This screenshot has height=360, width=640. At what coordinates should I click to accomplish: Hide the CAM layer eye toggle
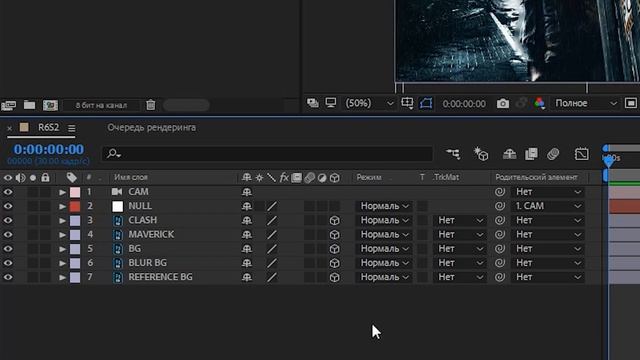pyautogui.click(x=8, y=192)
